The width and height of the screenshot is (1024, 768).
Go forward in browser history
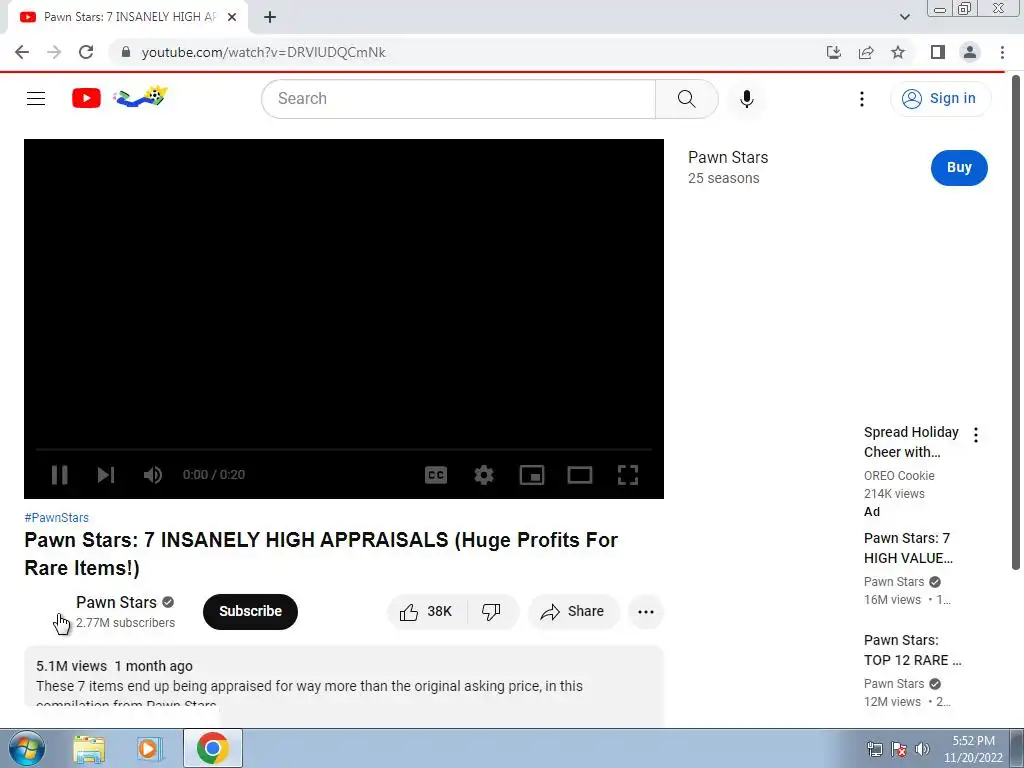pos(54,52)
